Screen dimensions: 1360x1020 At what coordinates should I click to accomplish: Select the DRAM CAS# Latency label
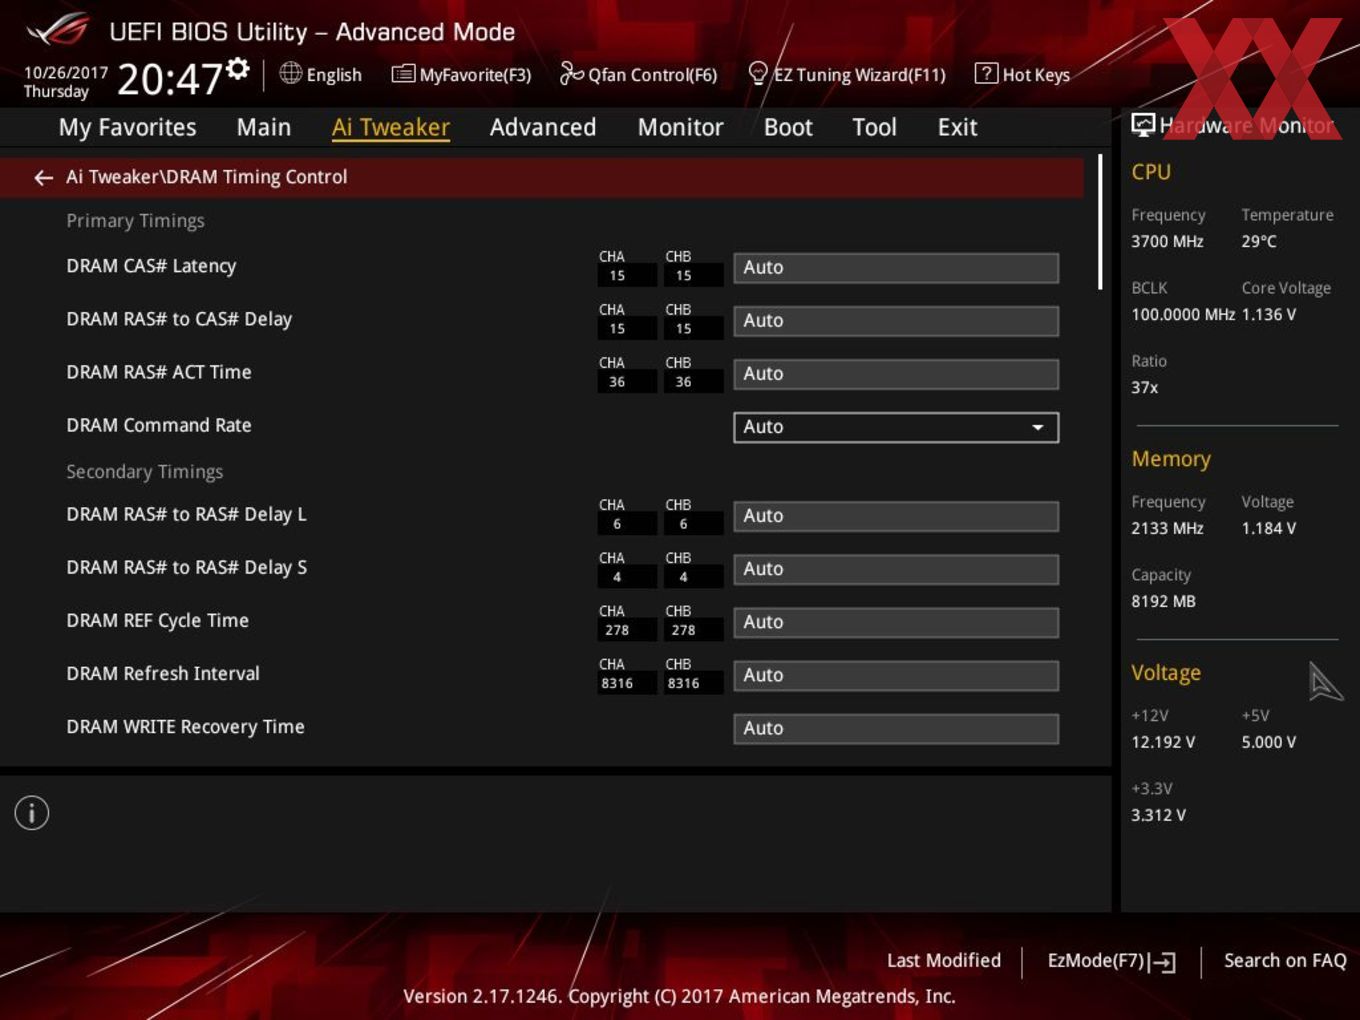151,266
